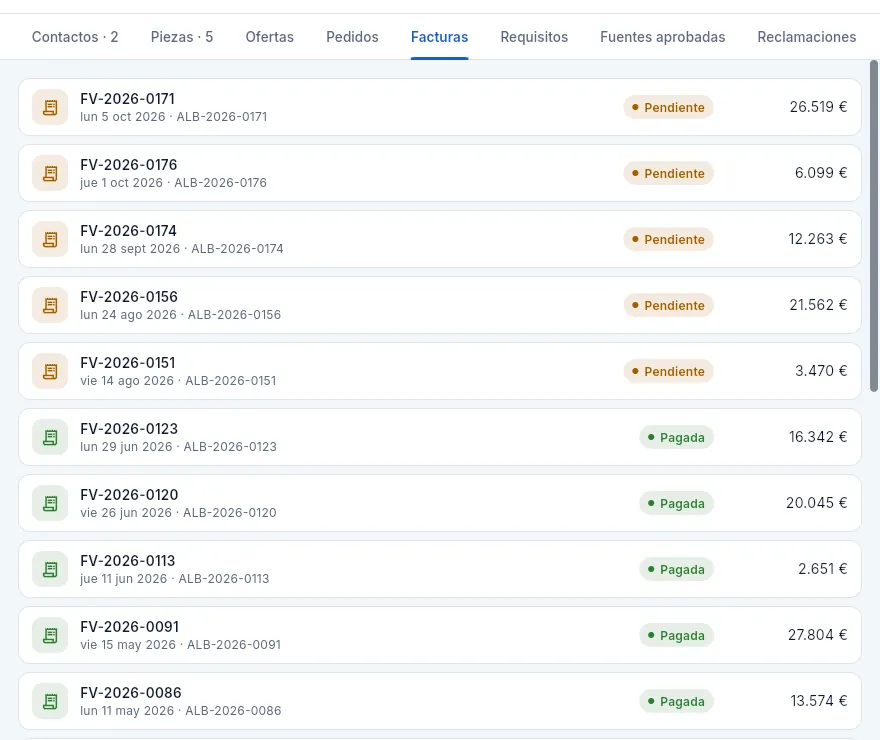Click the date line 'lun 11 may 2026 · ALB-2026-0086'

tap(181, 711)
